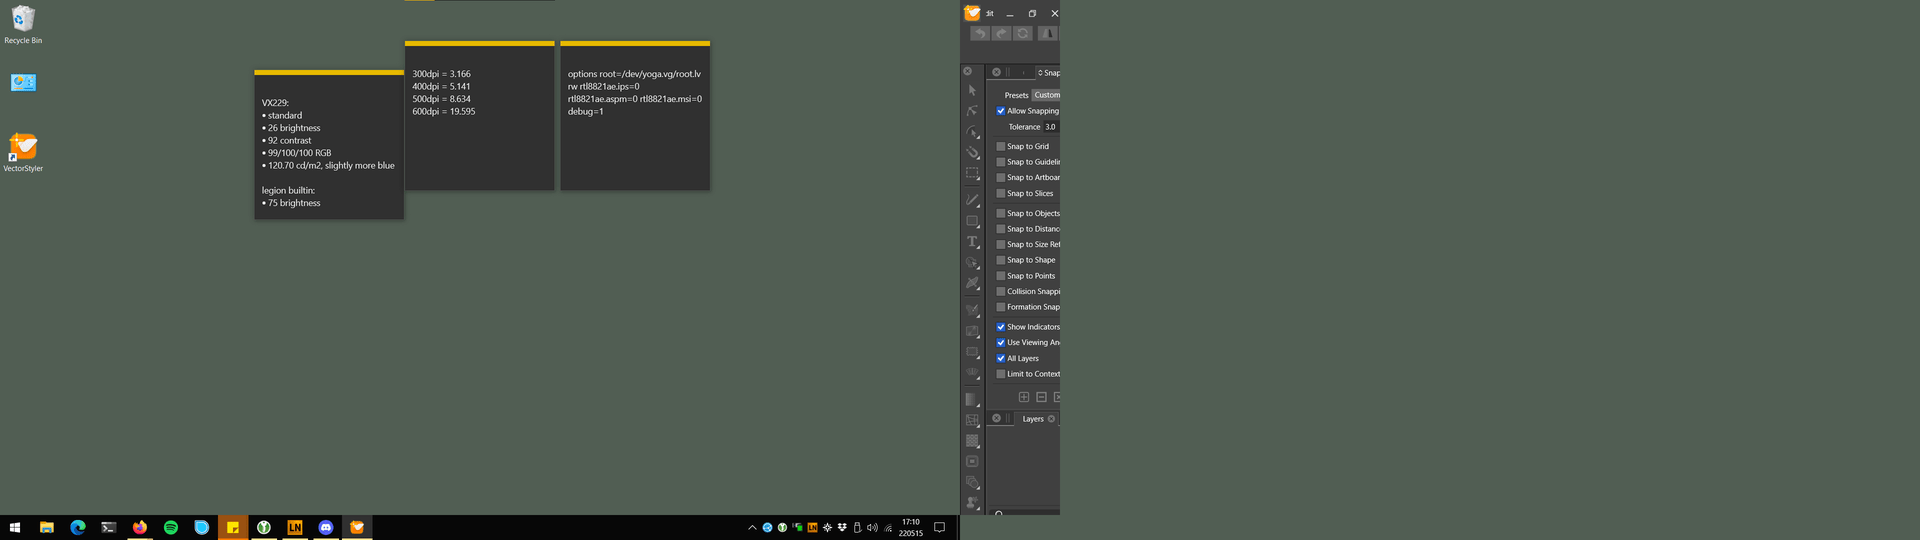Expand the Snap panel selector

[x=1048, y=73]
